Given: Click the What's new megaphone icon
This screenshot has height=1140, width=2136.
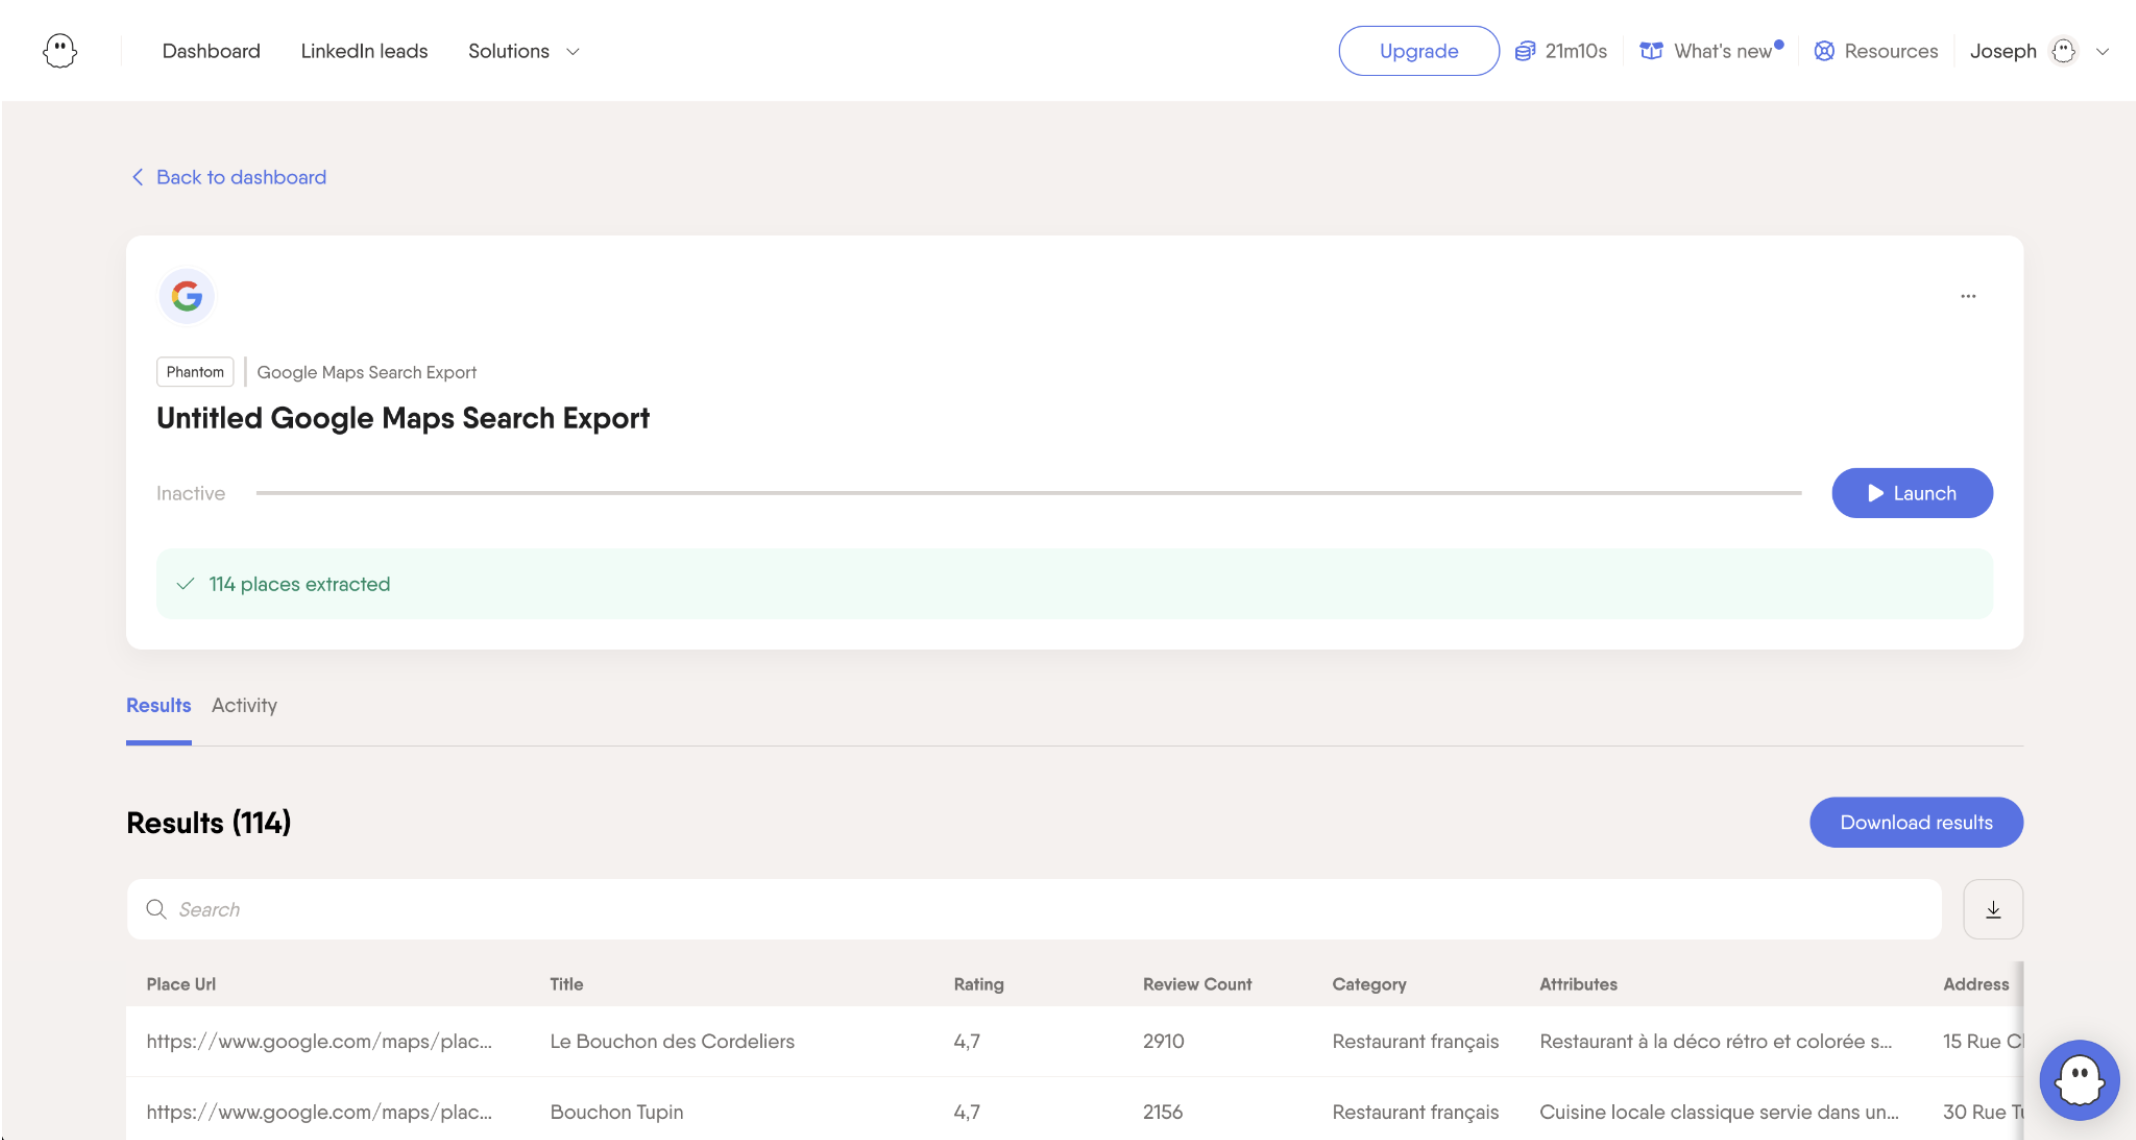Looking at the screenshot, I should click(x=1651, y=51).
